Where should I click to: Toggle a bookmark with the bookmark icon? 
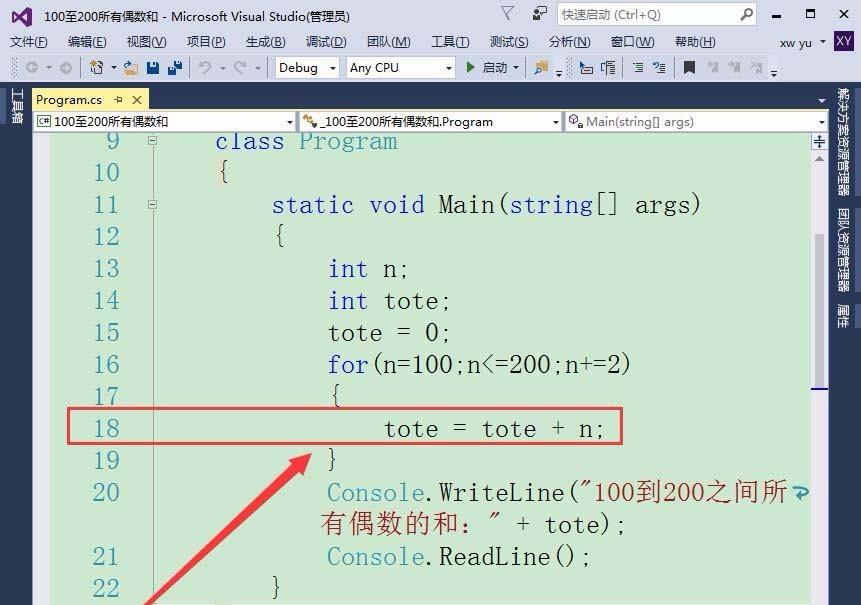[690, 68]
